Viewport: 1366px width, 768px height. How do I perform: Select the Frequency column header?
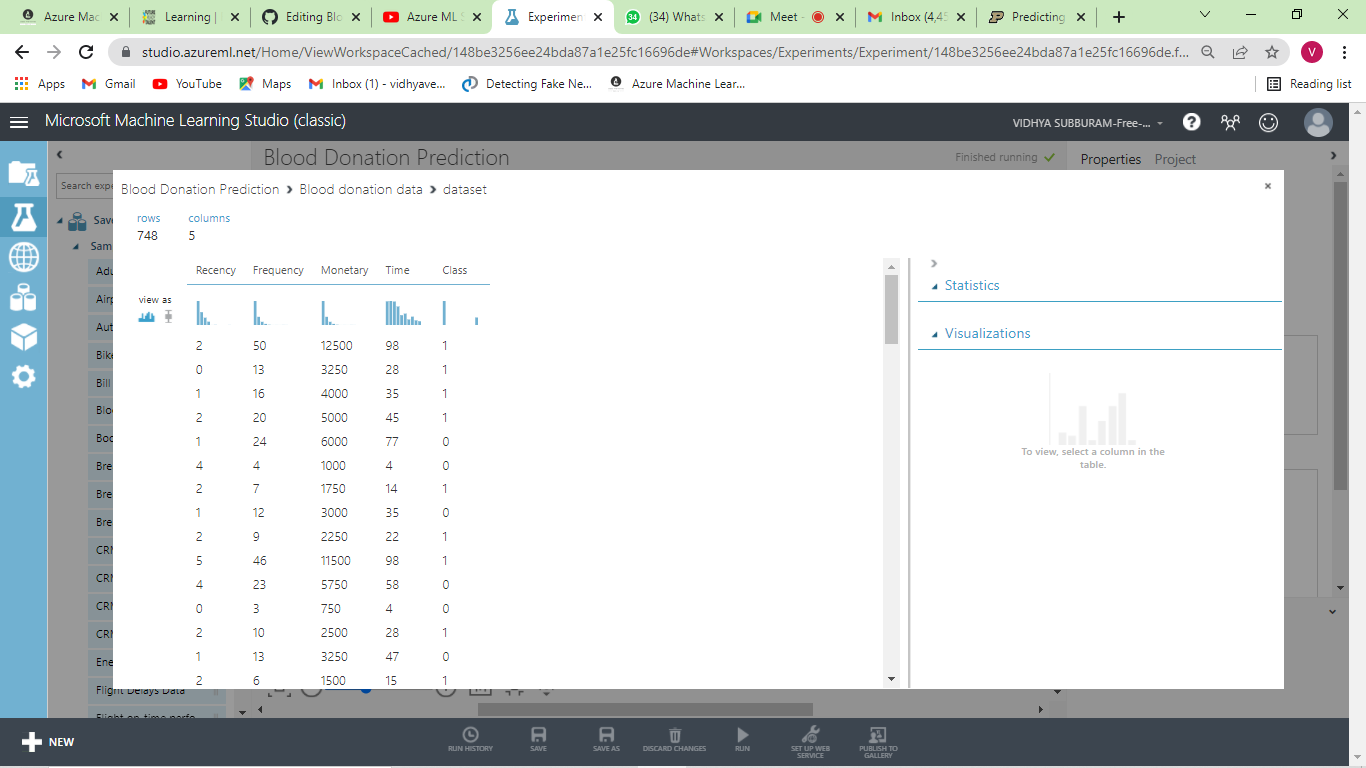point(278,270)
